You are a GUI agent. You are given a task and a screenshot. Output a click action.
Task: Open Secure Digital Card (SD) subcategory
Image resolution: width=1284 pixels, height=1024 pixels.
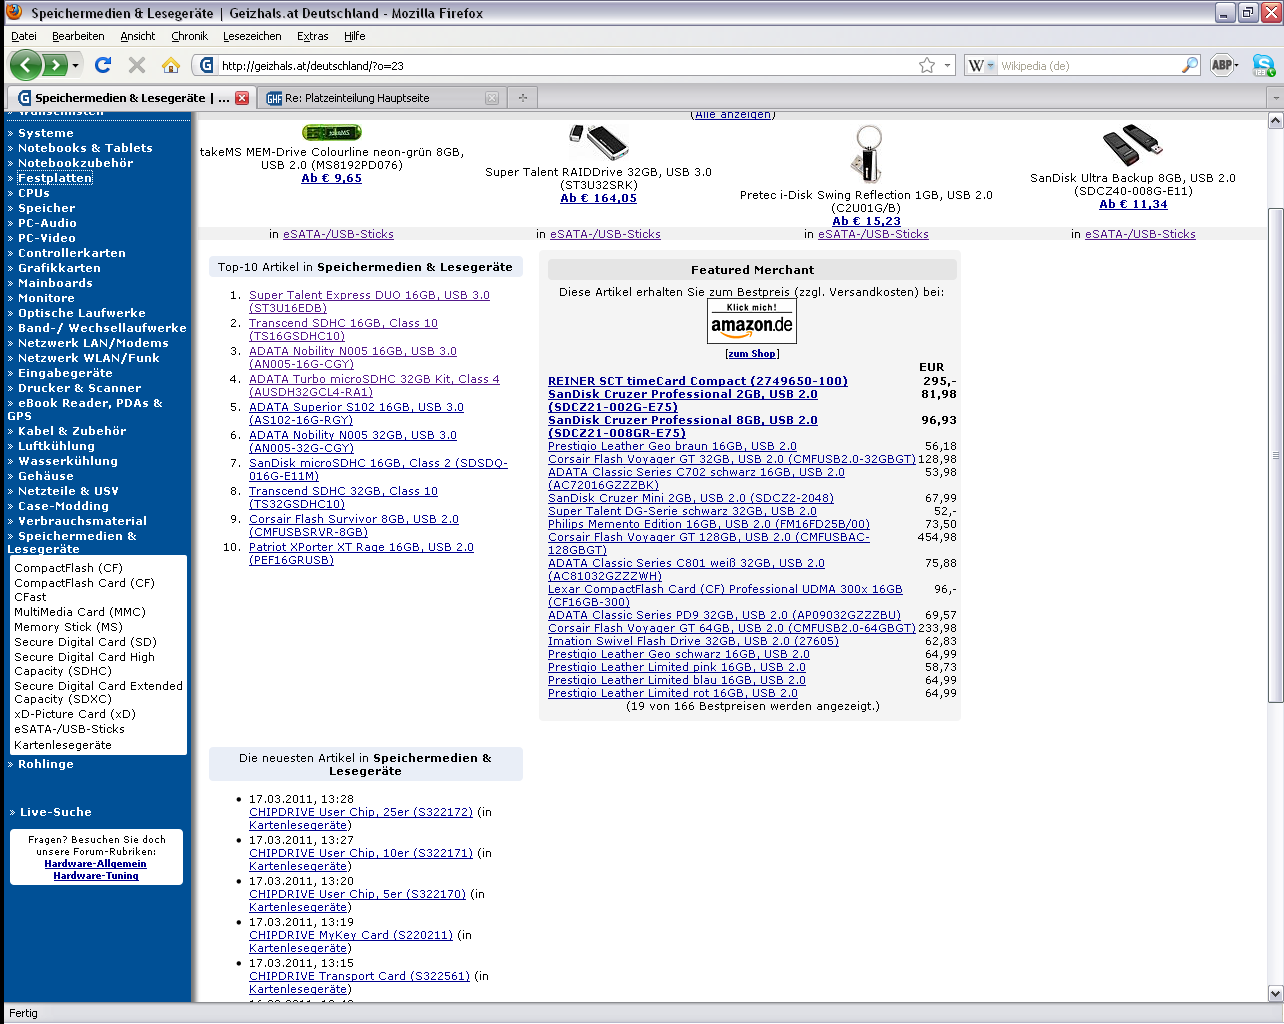point(85,642)
